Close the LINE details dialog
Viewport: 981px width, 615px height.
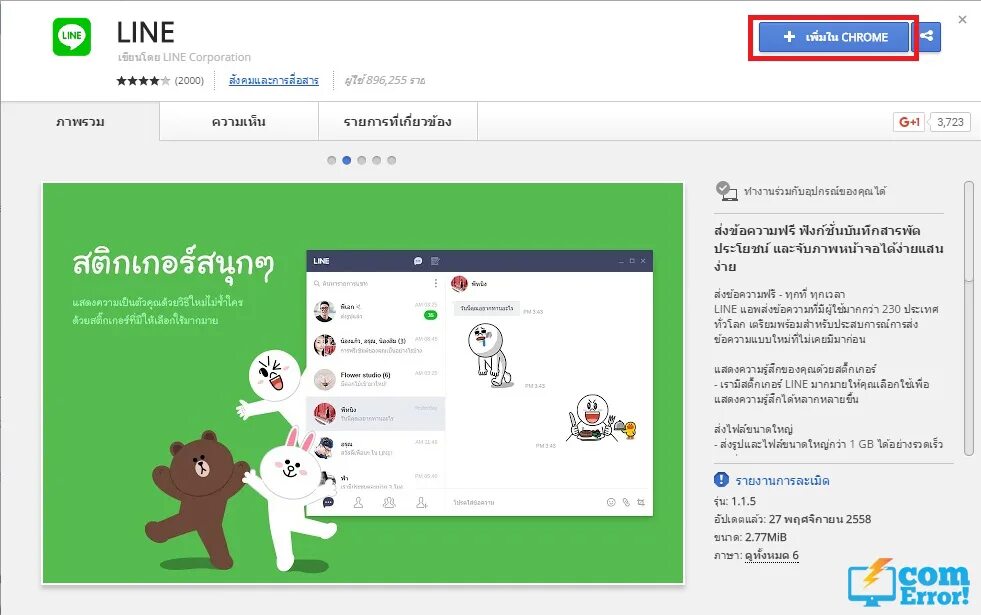[962, 19]
